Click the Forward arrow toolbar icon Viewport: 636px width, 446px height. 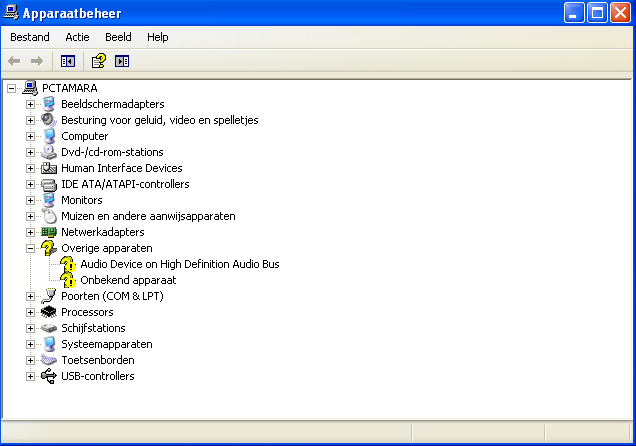[37, 61]
